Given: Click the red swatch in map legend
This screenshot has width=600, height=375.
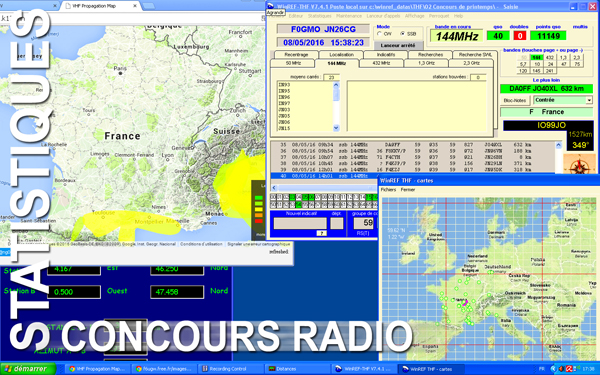Looking at the screenshot, I should [259, 221].
